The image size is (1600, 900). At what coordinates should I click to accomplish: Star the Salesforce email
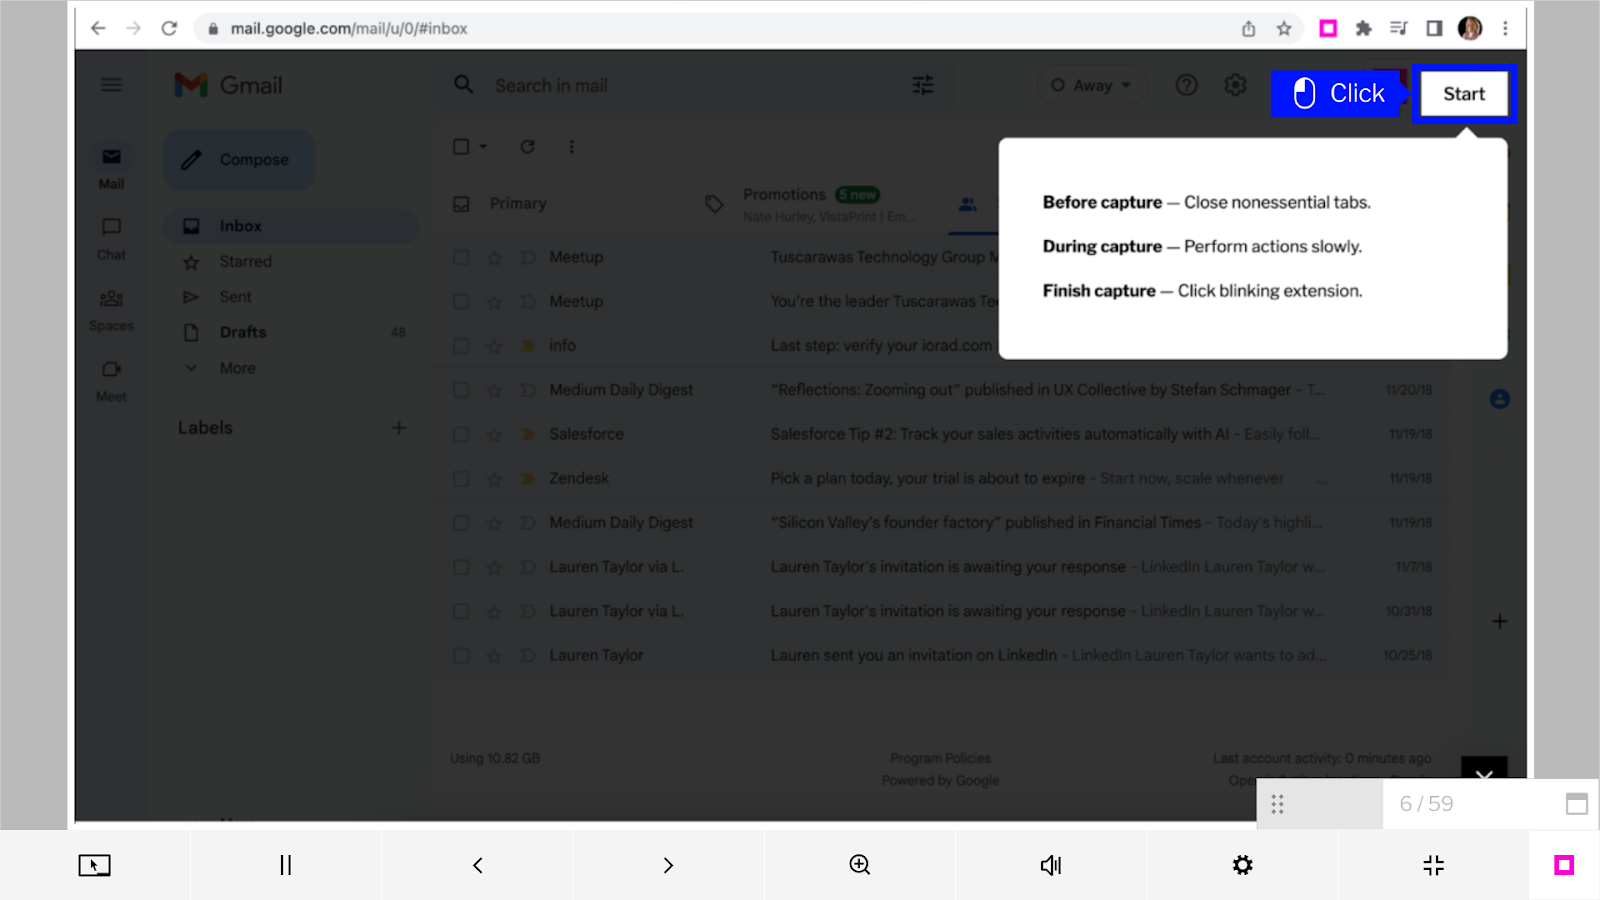coord(493,434)
